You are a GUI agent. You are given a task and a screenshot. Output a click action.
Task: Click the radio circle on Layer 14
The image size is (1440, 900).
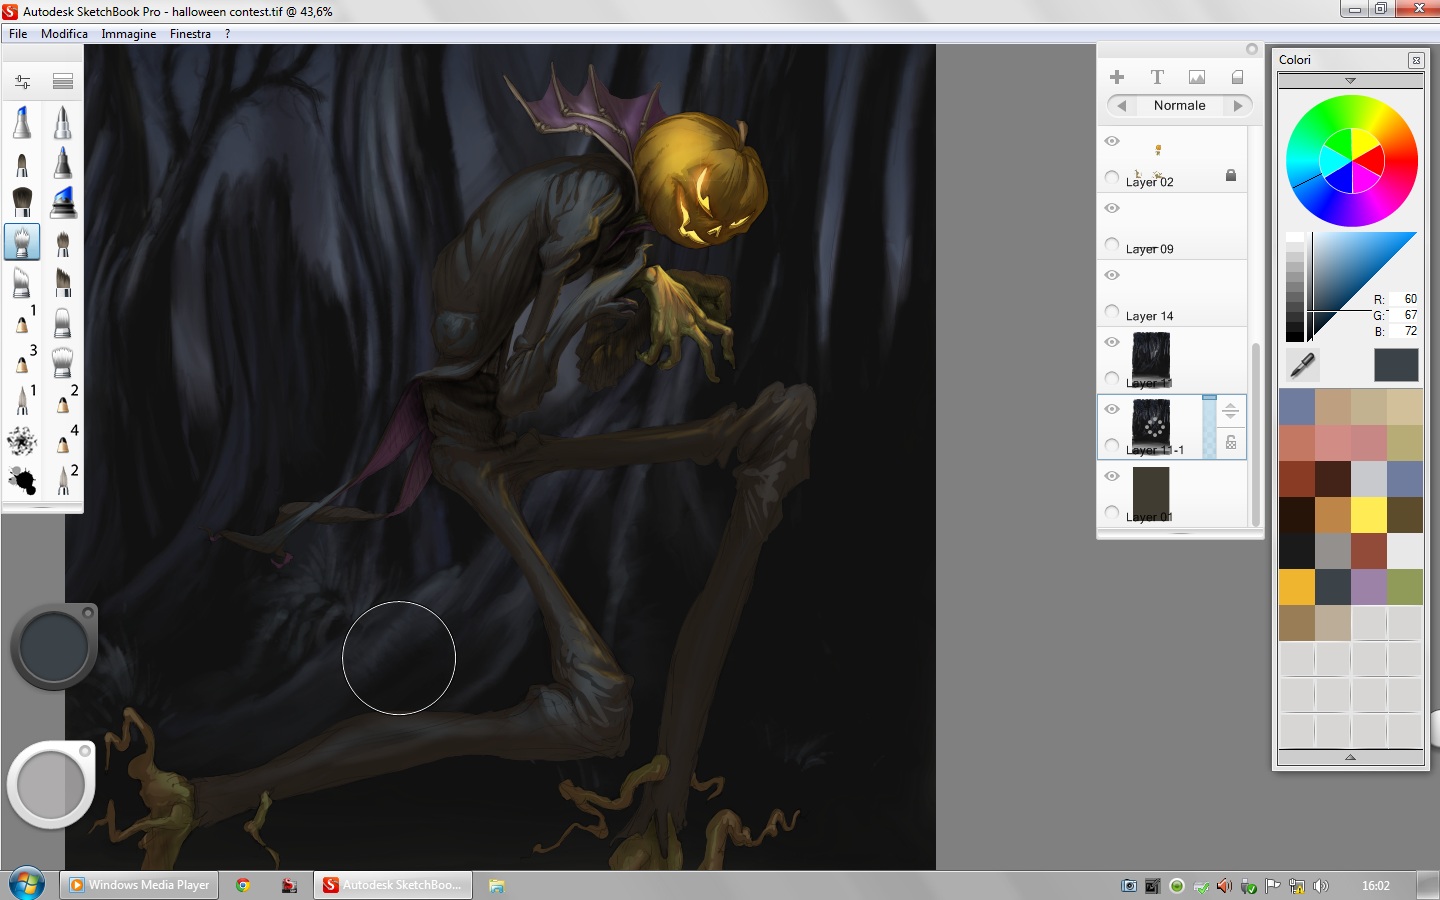point(1112,311)
